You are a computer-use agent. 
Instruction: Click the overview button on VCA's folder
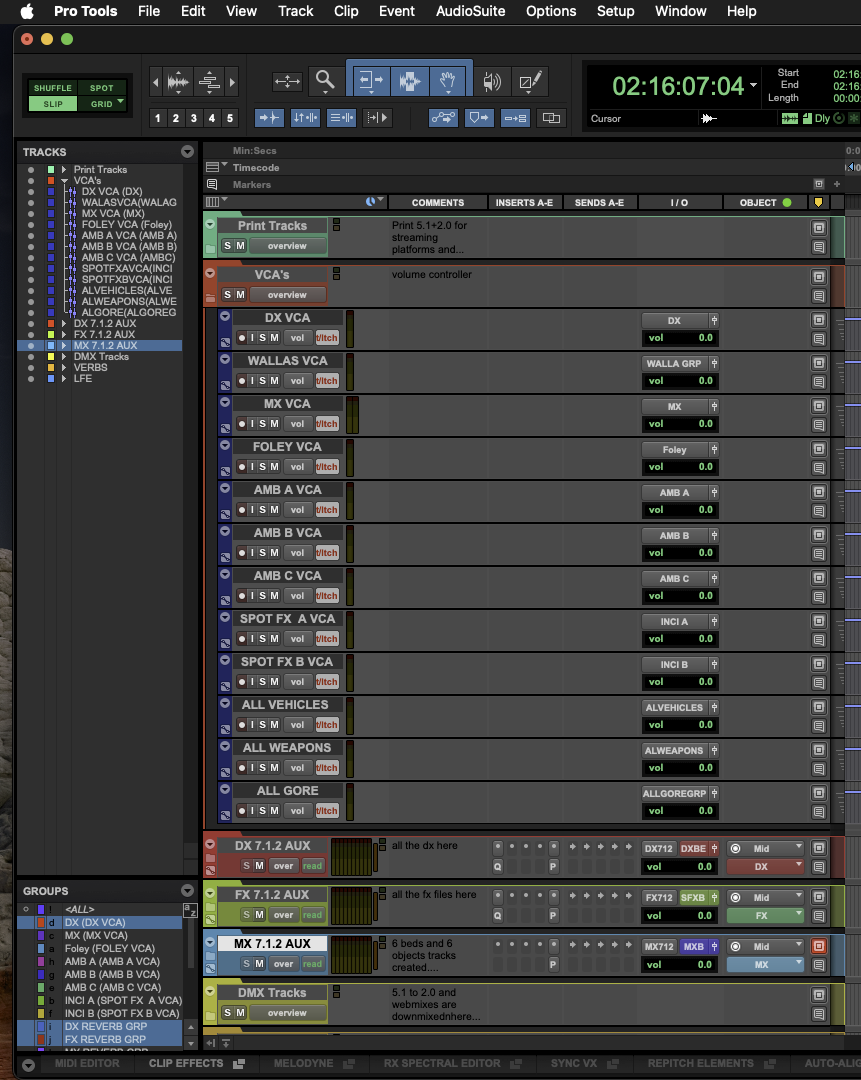pyautogui.click(x=287, y=295)
